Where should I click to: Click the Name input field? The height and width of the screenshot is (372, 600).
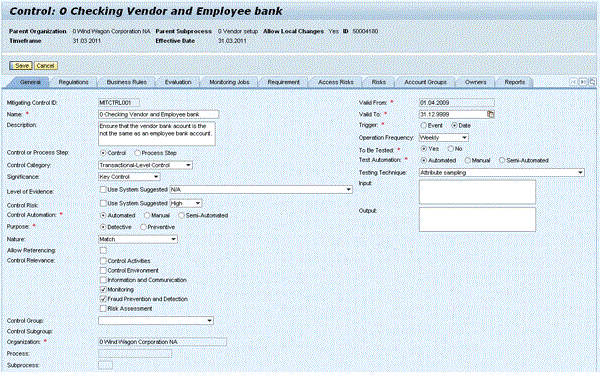click(x=158, y=114)
